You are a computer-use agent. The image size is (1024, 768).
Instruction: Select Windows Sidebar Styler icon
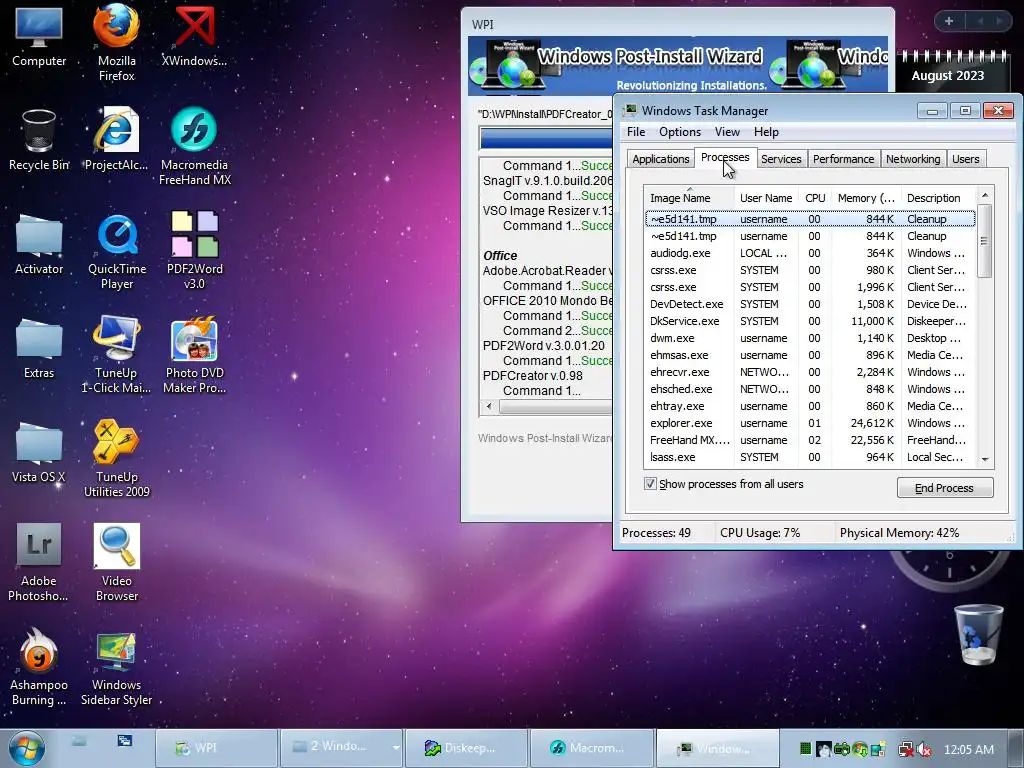(116, 667)
